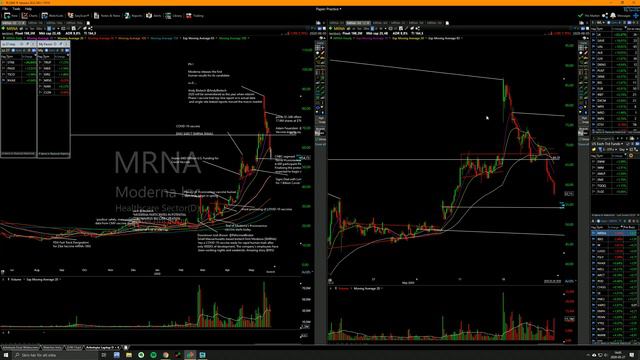
Task: Open EasyScan from the top toolbar
Action: click(x=78, y=16)
